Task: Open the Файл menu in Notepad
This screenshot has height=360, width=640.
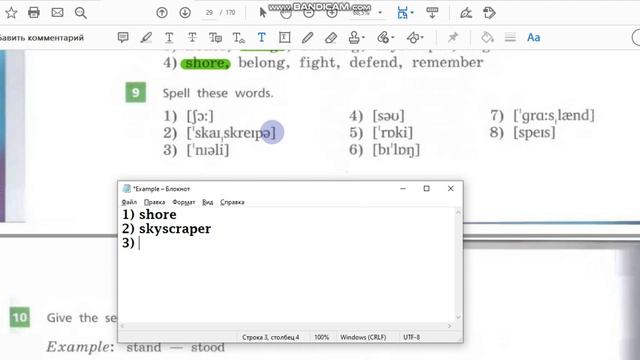Action: tap(129, 202)
